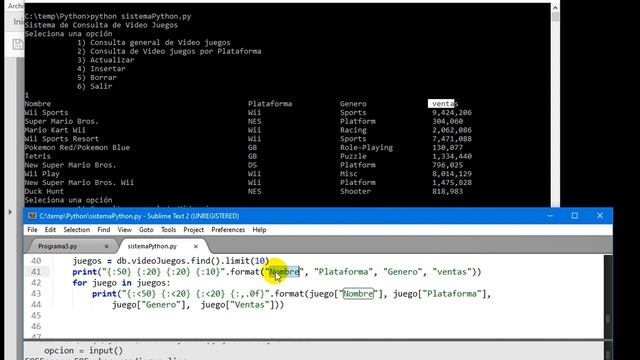Click the "Nombre" column header in console
Image resolution: width=640 pixels, height=360 pixels.
[38, 104]
